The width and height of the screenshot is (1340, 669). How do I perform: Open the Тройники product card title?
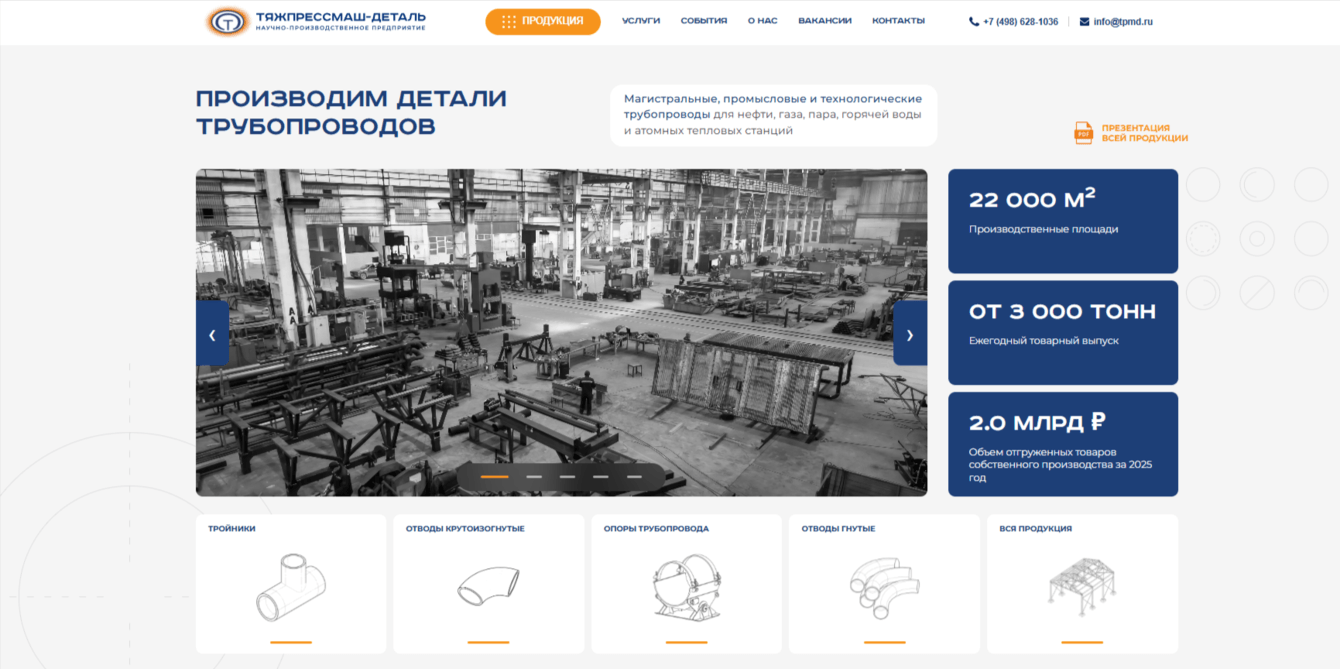(x=232, y=529)
